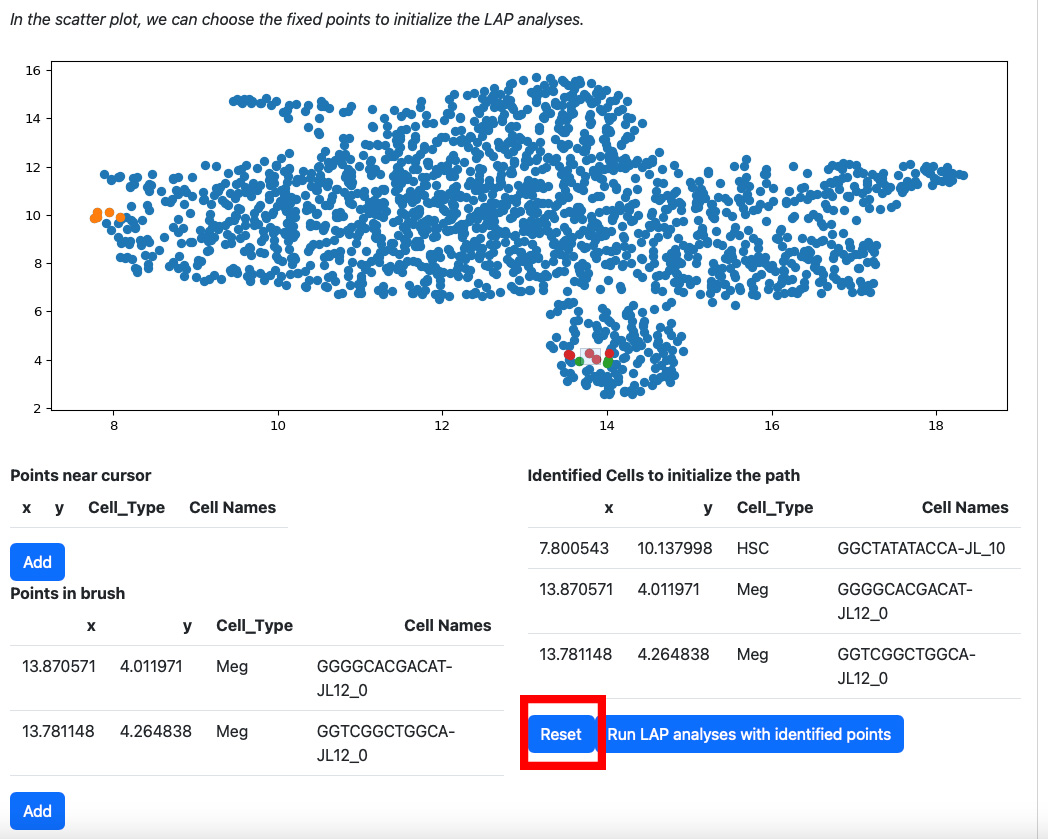
Task: Run LAP analyses with identified points
Action: pos(749,734)
